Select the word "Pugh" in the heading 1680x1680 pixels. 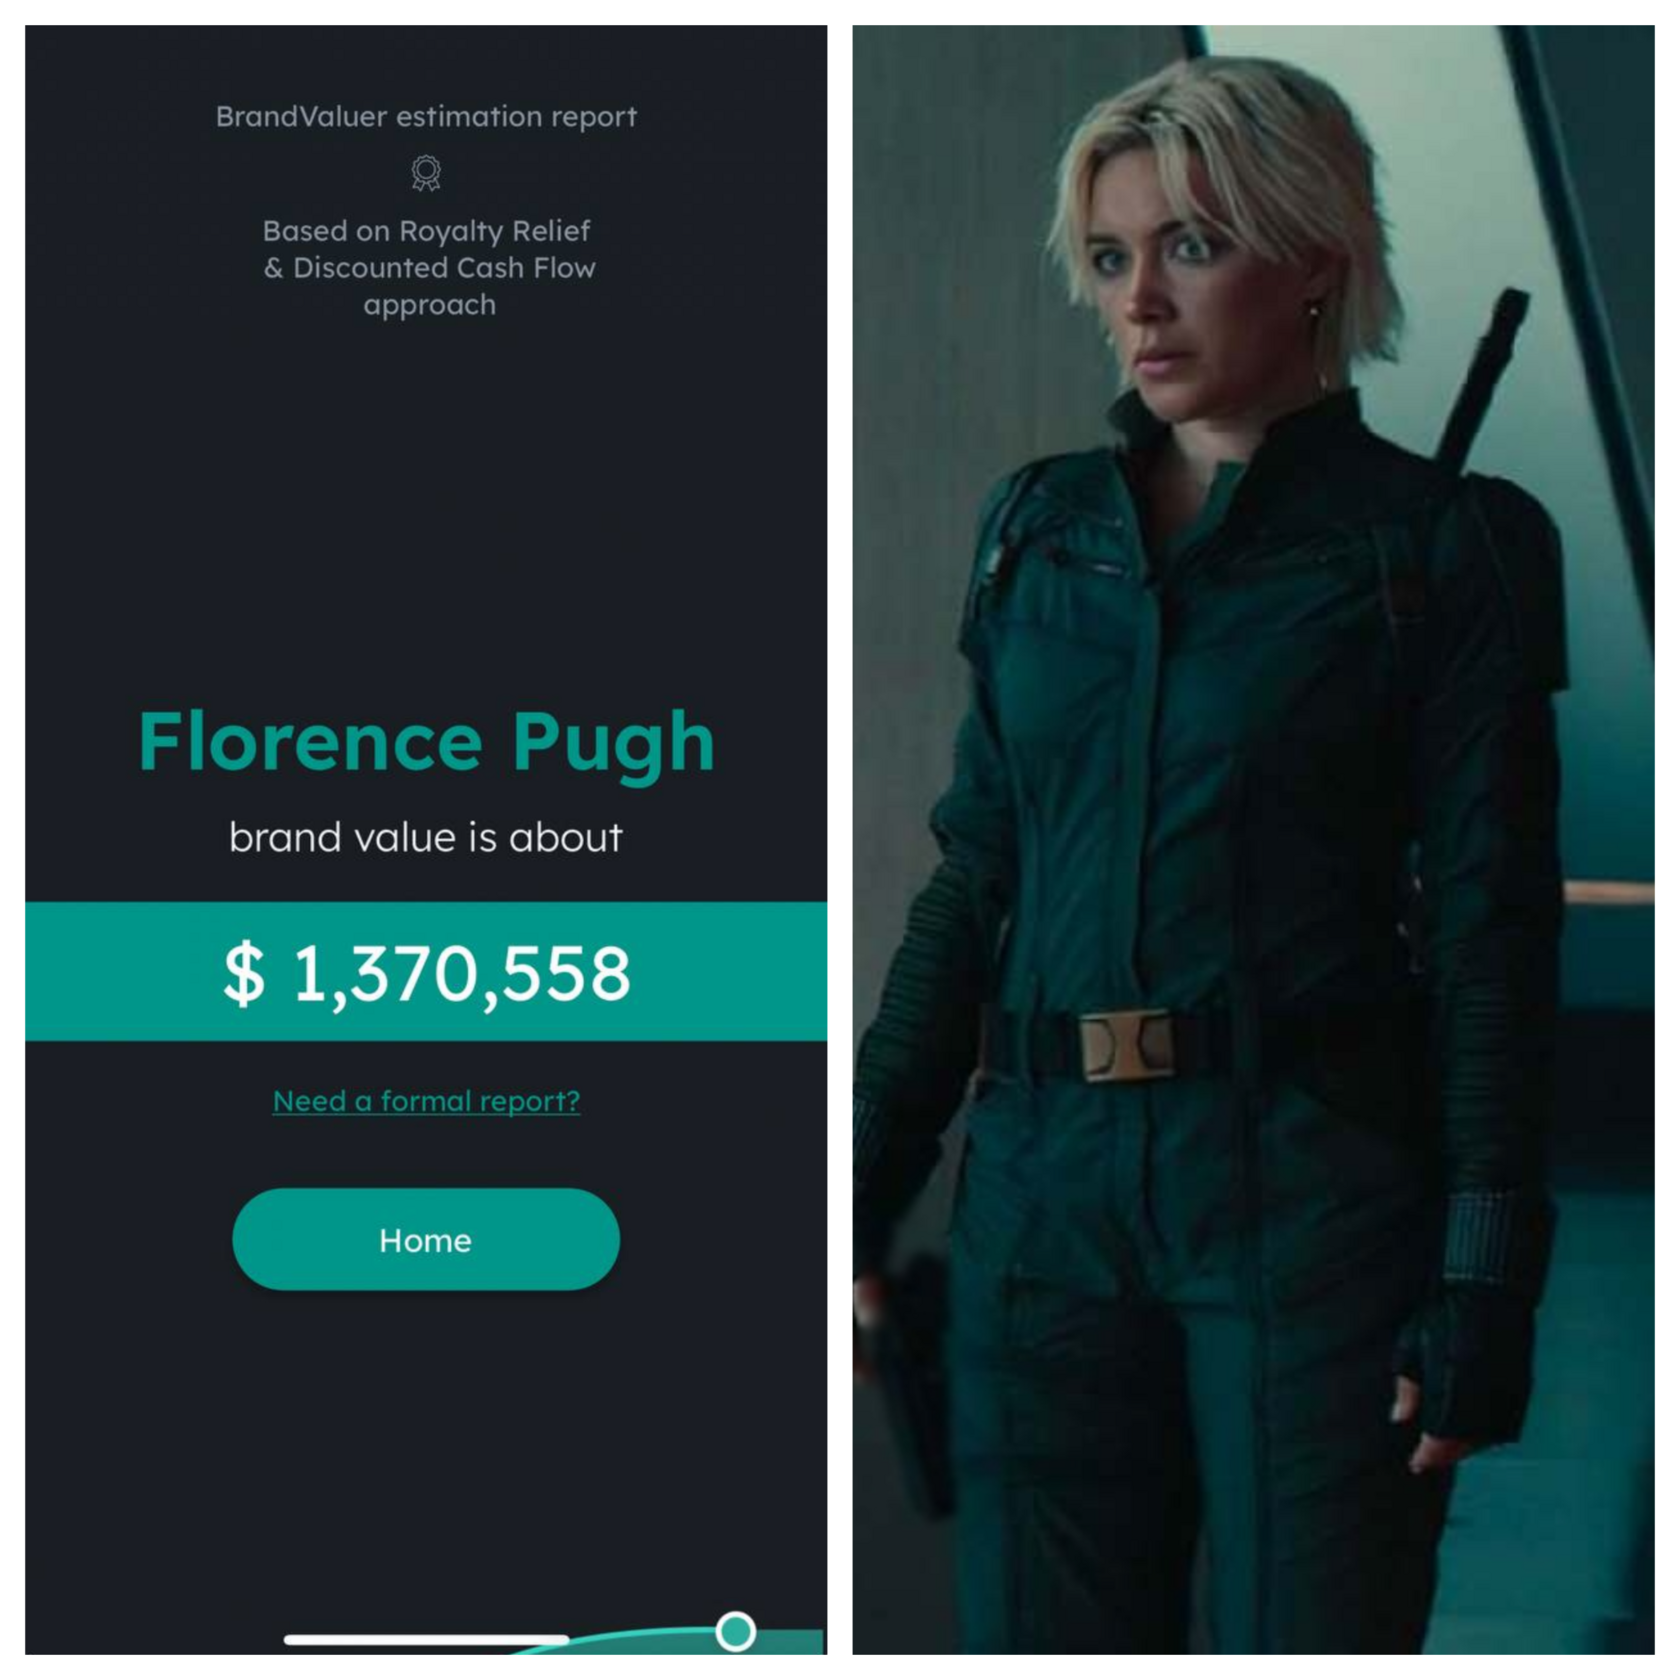click(x=613, y=745)
